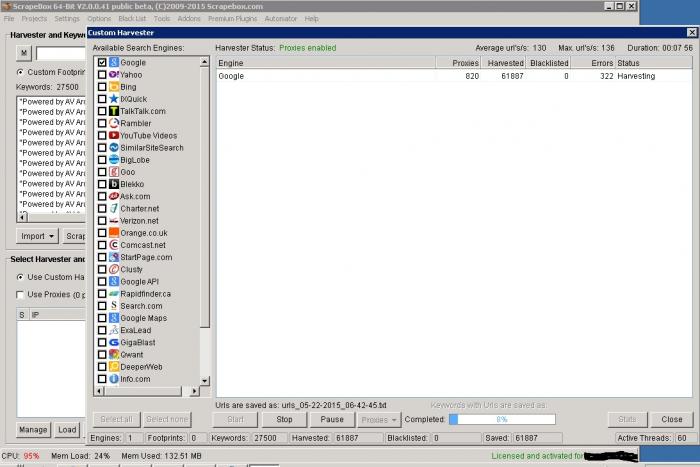The image size is (700, 467).
Task: Click the Google API icon
Action: [x=114, y=281]
